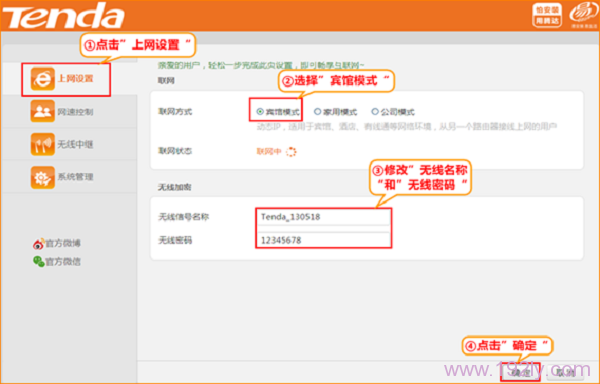Select the 无线中继 antenna icon
600x384 pixels.
[x=42, y=144]
